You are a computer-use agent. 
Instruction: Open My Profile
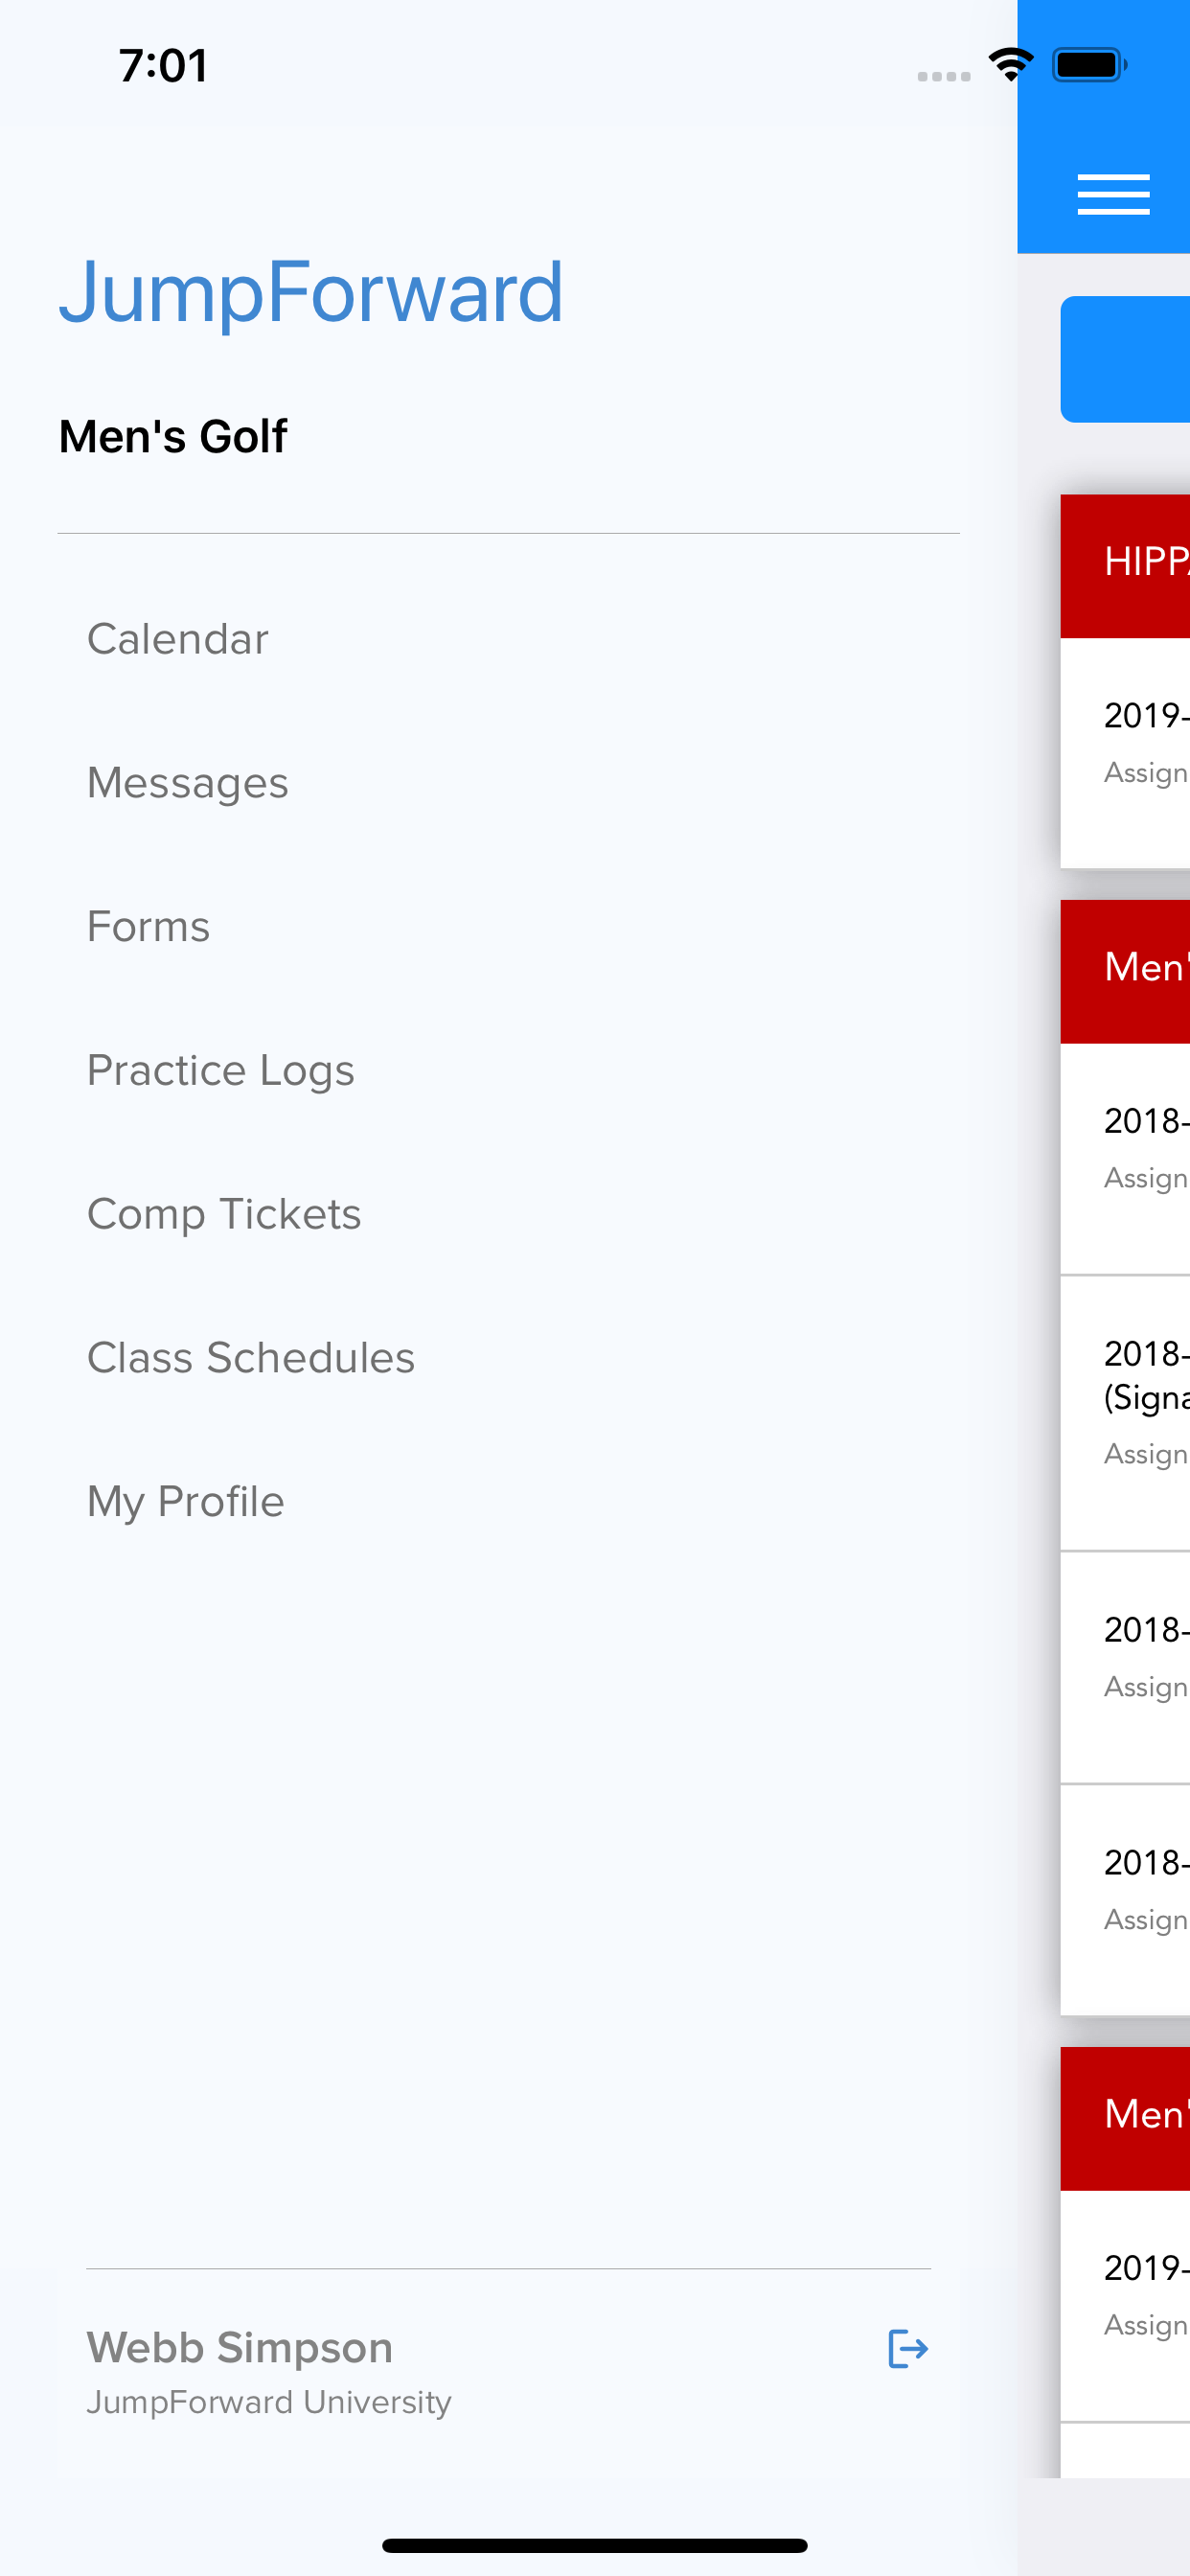tap(186, 1502)
